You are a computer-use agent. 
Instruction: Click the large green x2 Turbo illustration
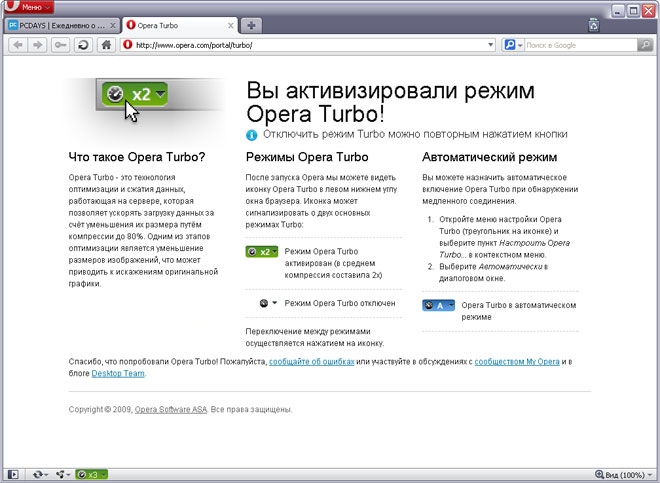tap(135, 94)
